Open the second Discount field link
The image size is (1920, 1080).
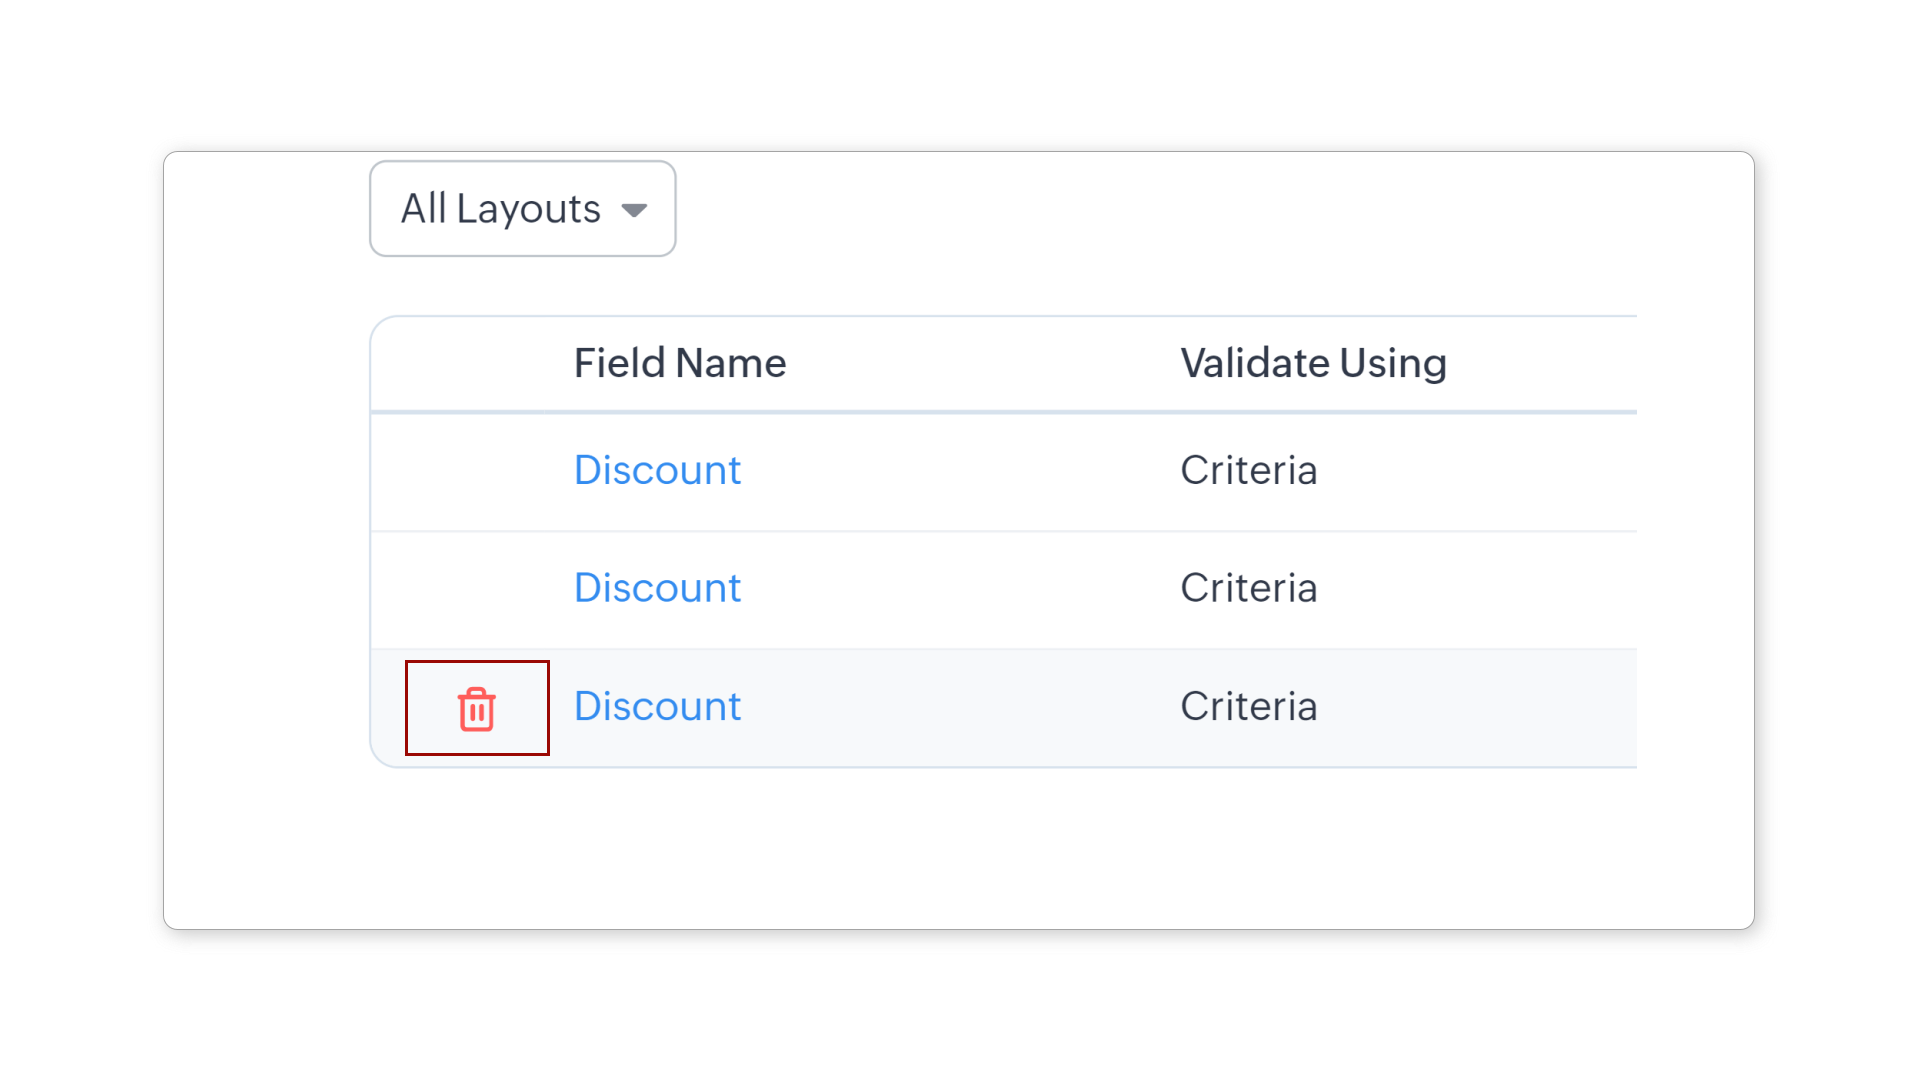point(657,588)
